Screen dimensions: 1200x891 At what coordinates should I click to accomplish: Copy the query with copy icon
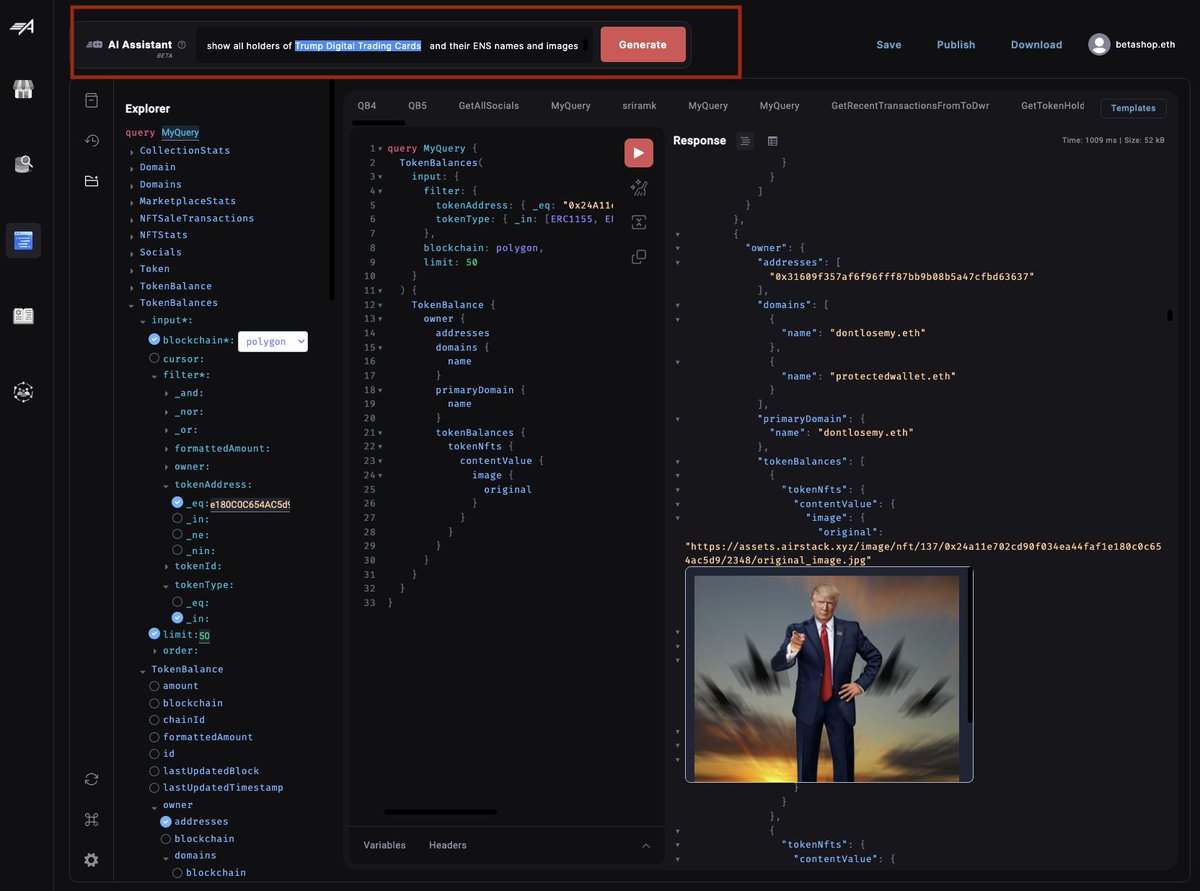(639, 257)
